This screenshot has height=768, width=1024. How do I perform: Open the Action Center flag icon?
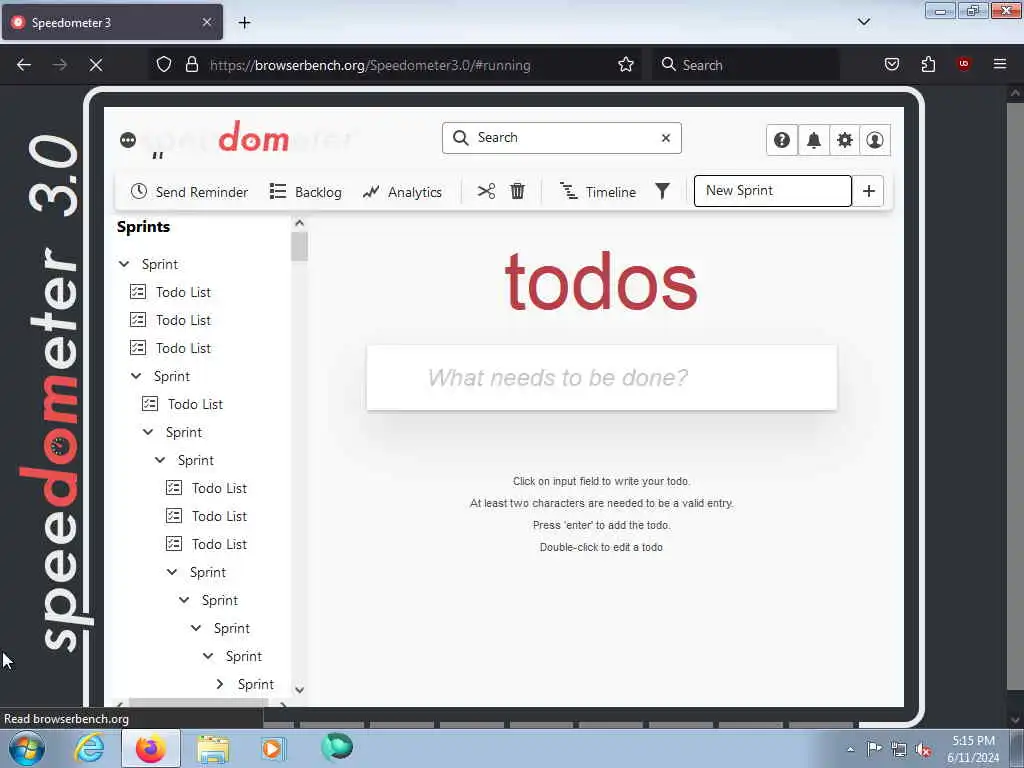874,748
